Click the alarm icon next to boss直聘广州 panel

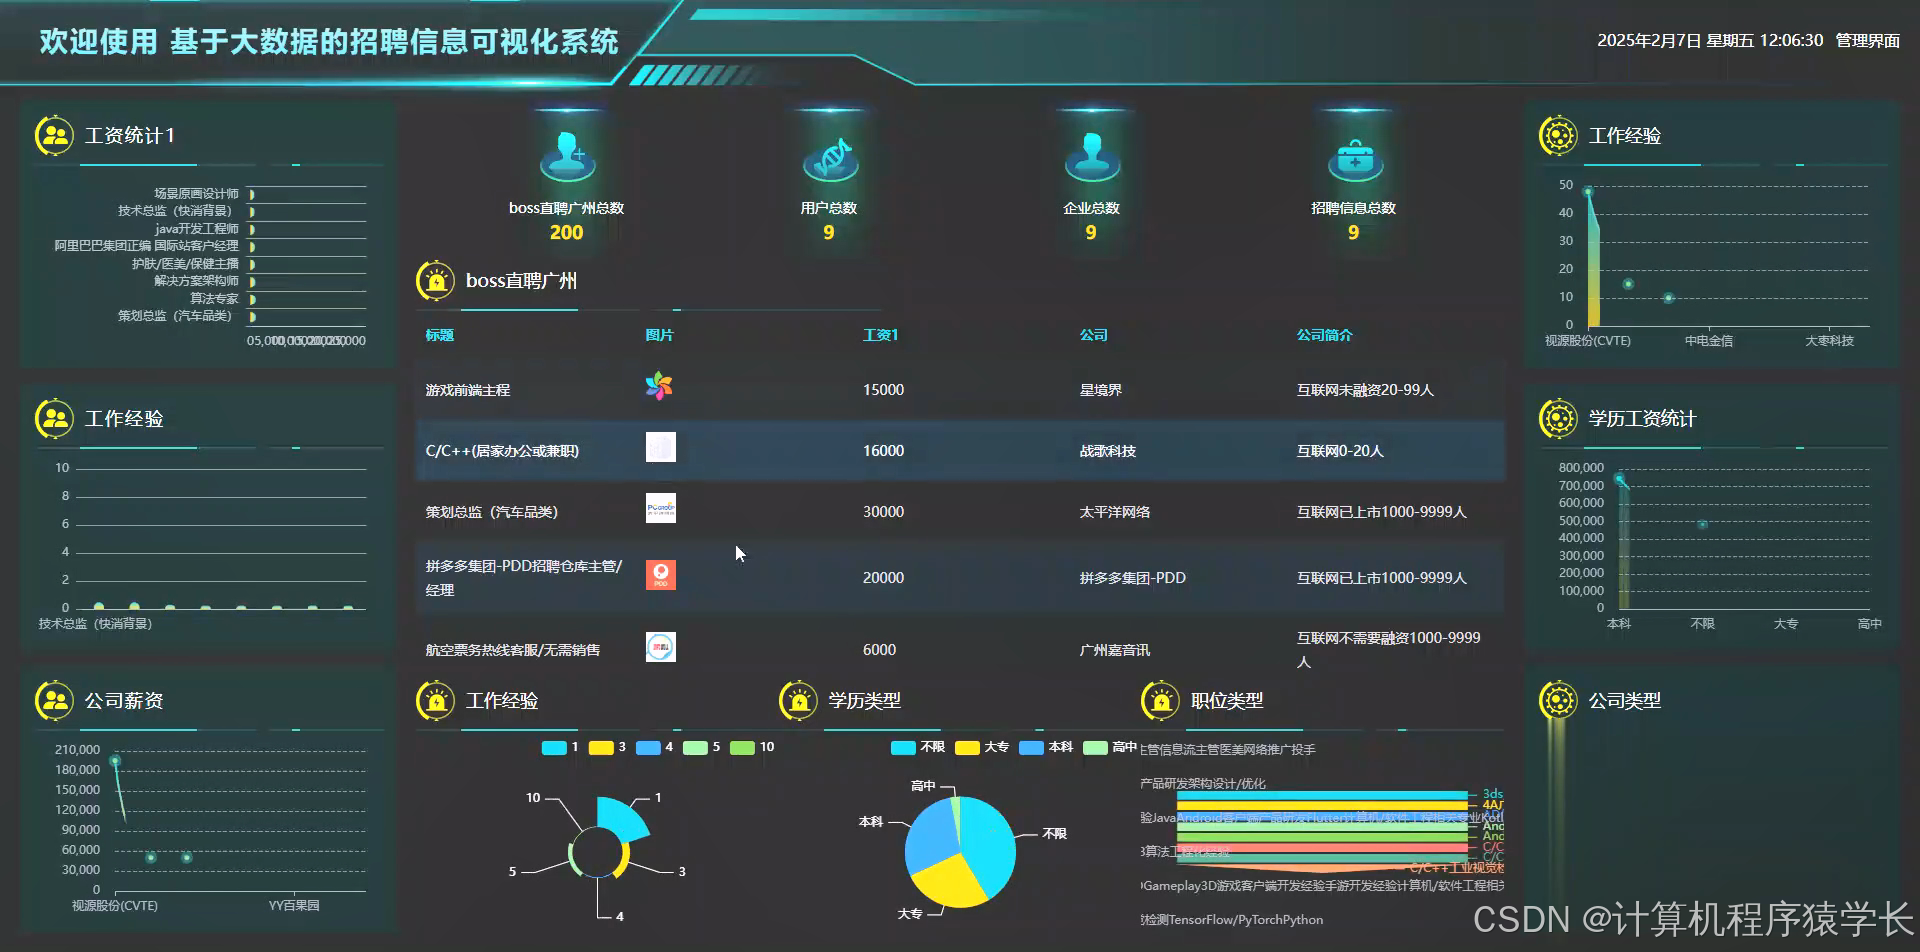click(435, 280)
